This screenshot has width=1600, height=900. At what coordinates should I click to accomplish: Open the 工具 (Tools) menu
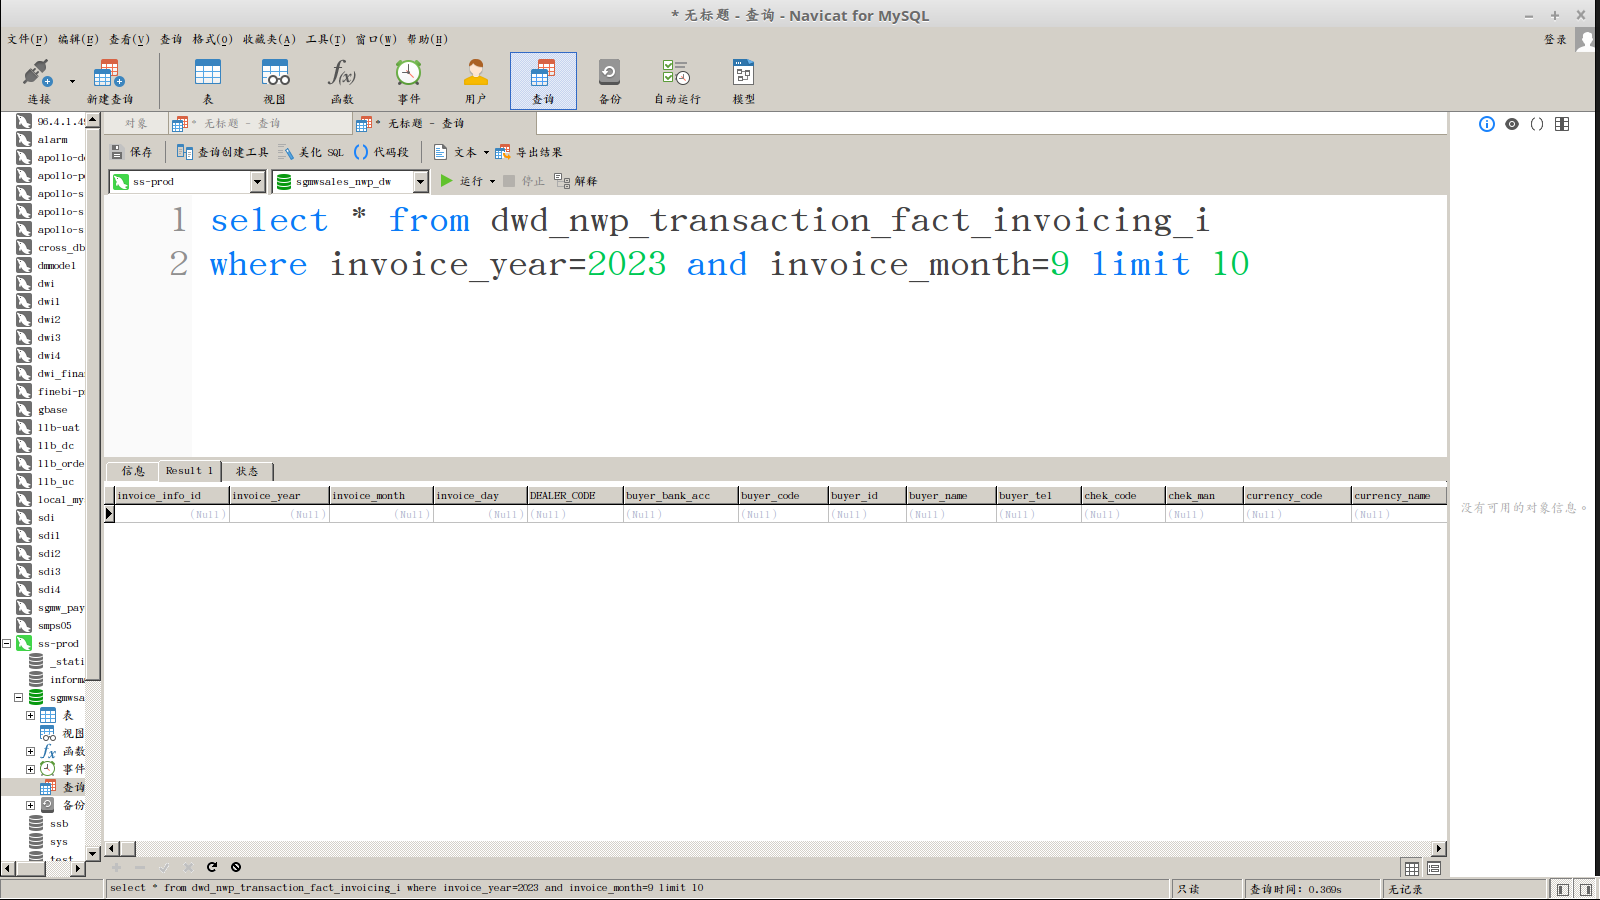pos(325,39)
